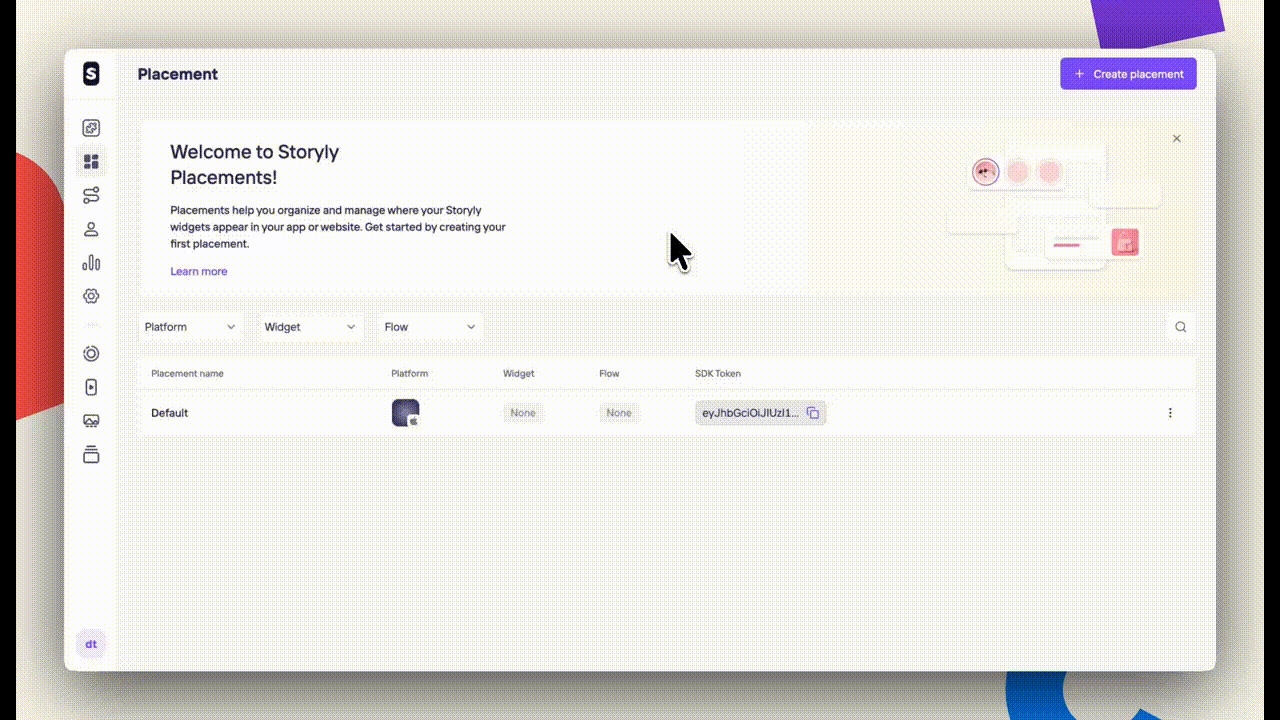
Task: Follow the Learn more link
Action: click(x=199, y=271)
